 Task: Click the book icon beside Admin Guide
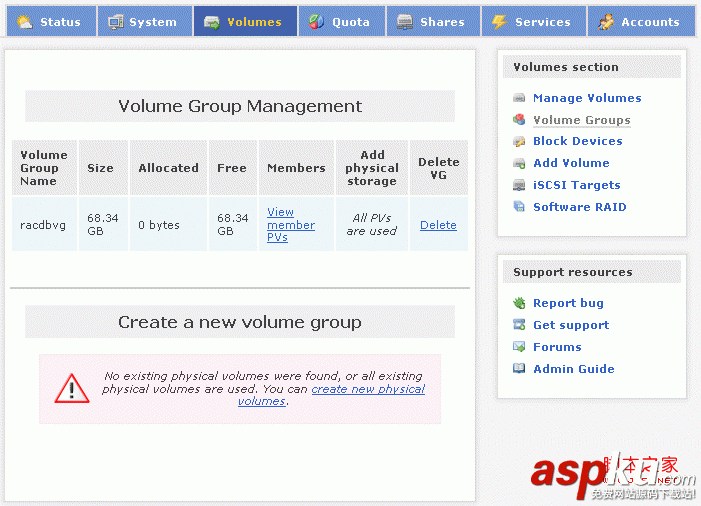(519, 368)
